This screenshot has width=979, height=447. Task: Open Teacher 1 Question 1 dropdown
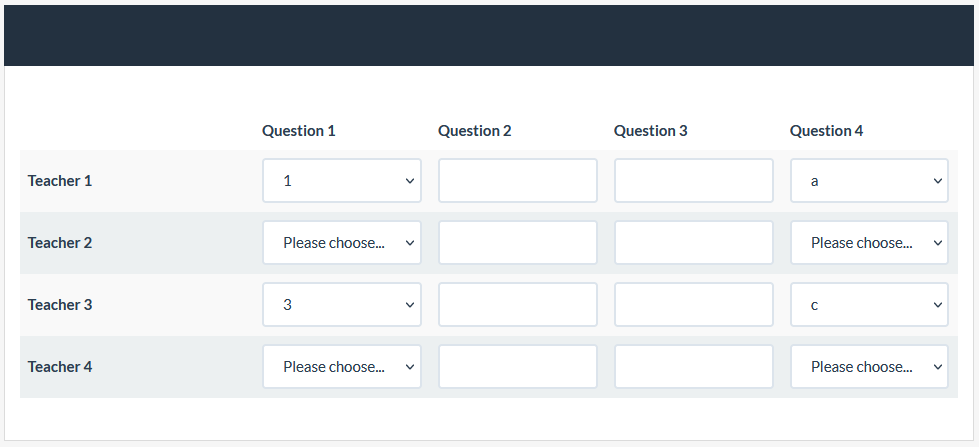point(341,181)
